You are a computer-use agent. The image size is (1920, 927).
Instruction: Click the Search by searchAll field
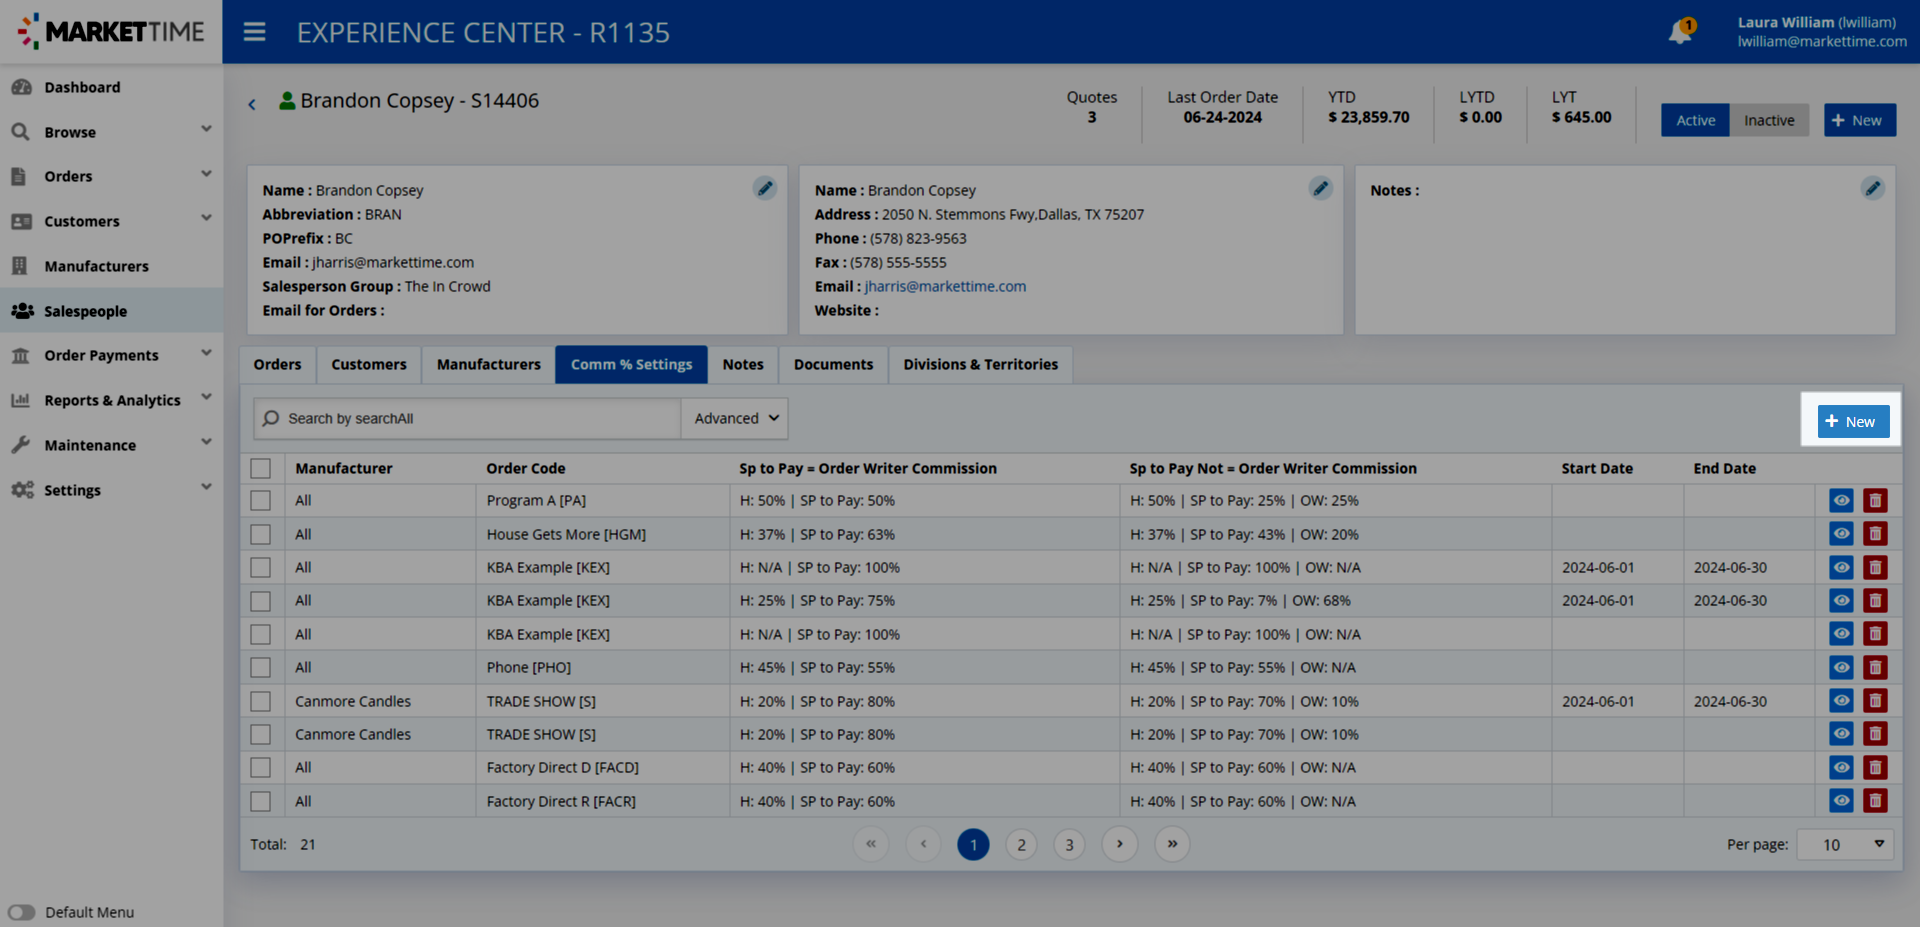tap(470, 419)
